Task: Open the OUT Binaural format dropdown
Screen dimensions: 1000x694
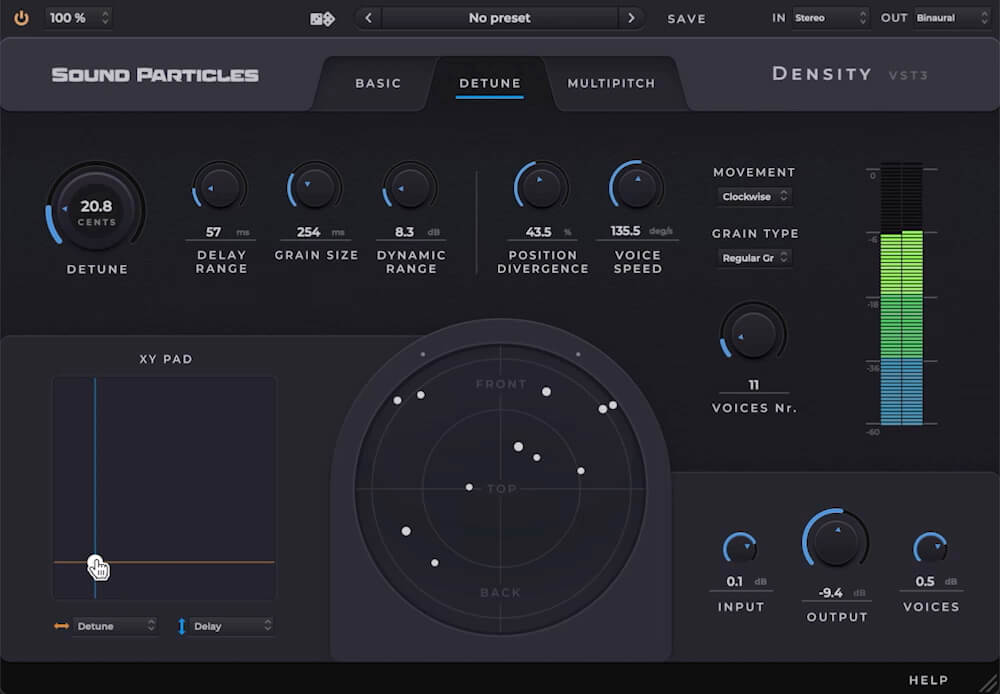Action: pos(952,18)
